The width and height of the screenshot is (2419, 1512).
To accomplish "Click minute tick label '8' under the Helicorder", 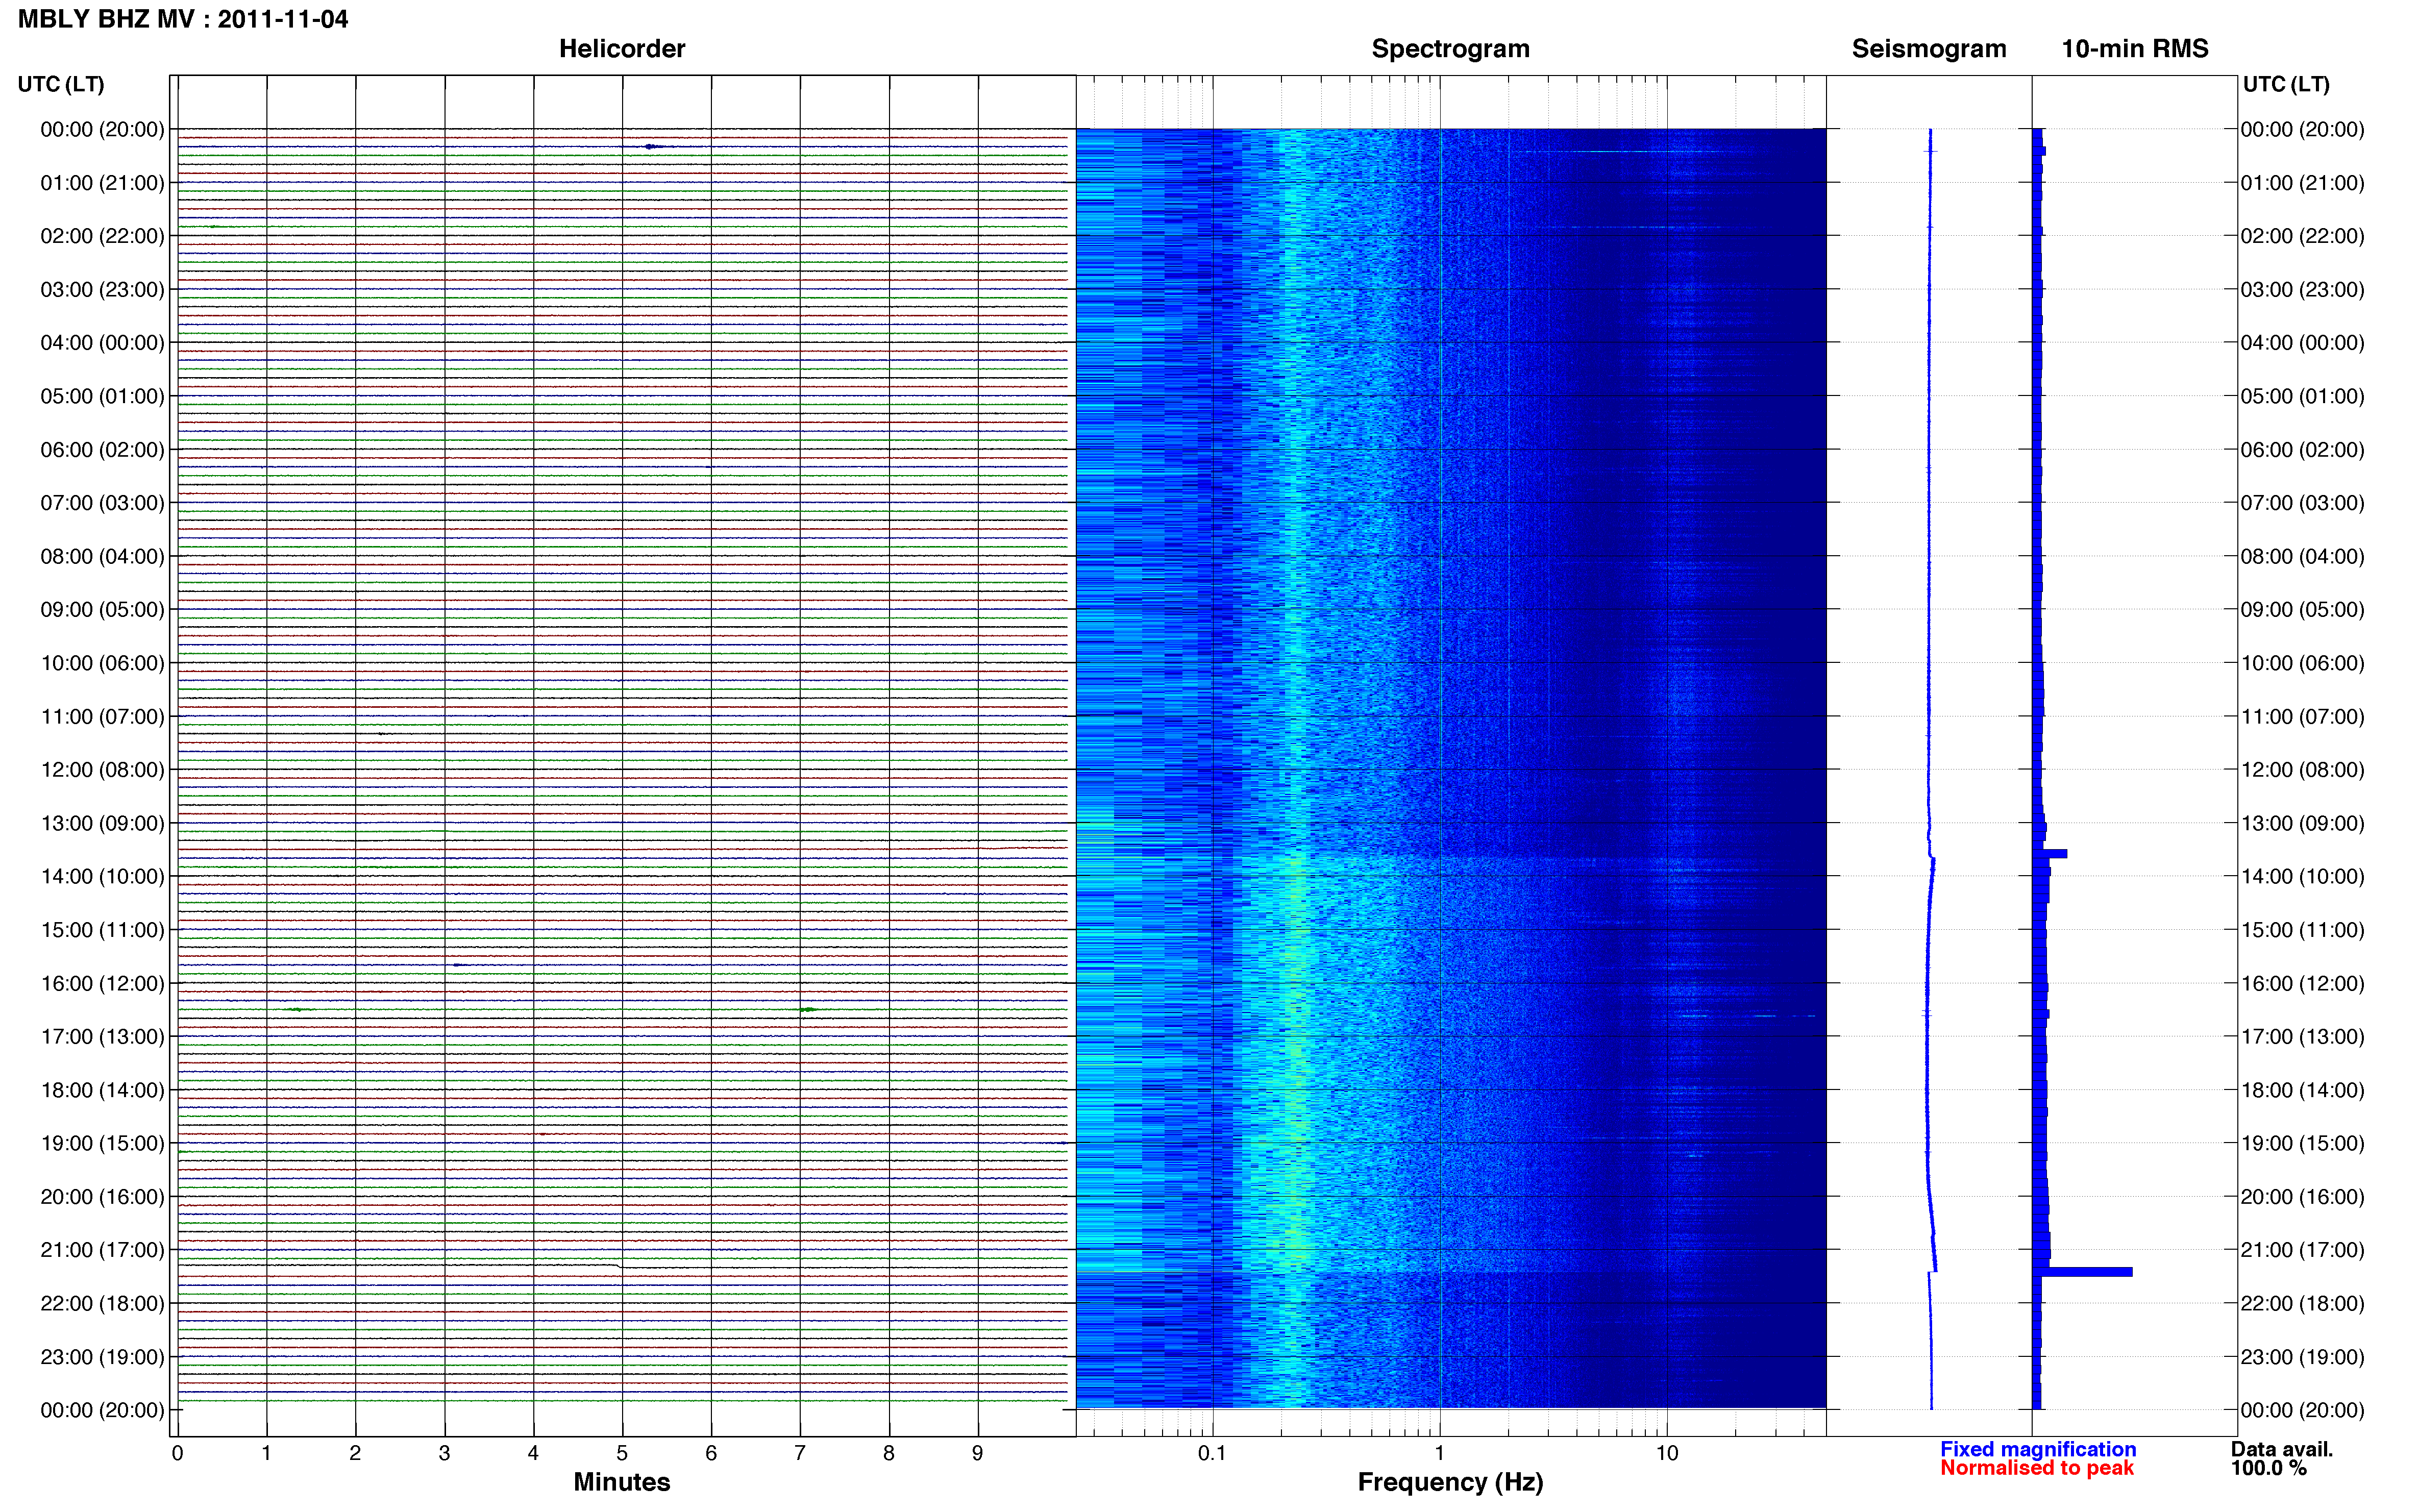I will (x=889, y=1453).
